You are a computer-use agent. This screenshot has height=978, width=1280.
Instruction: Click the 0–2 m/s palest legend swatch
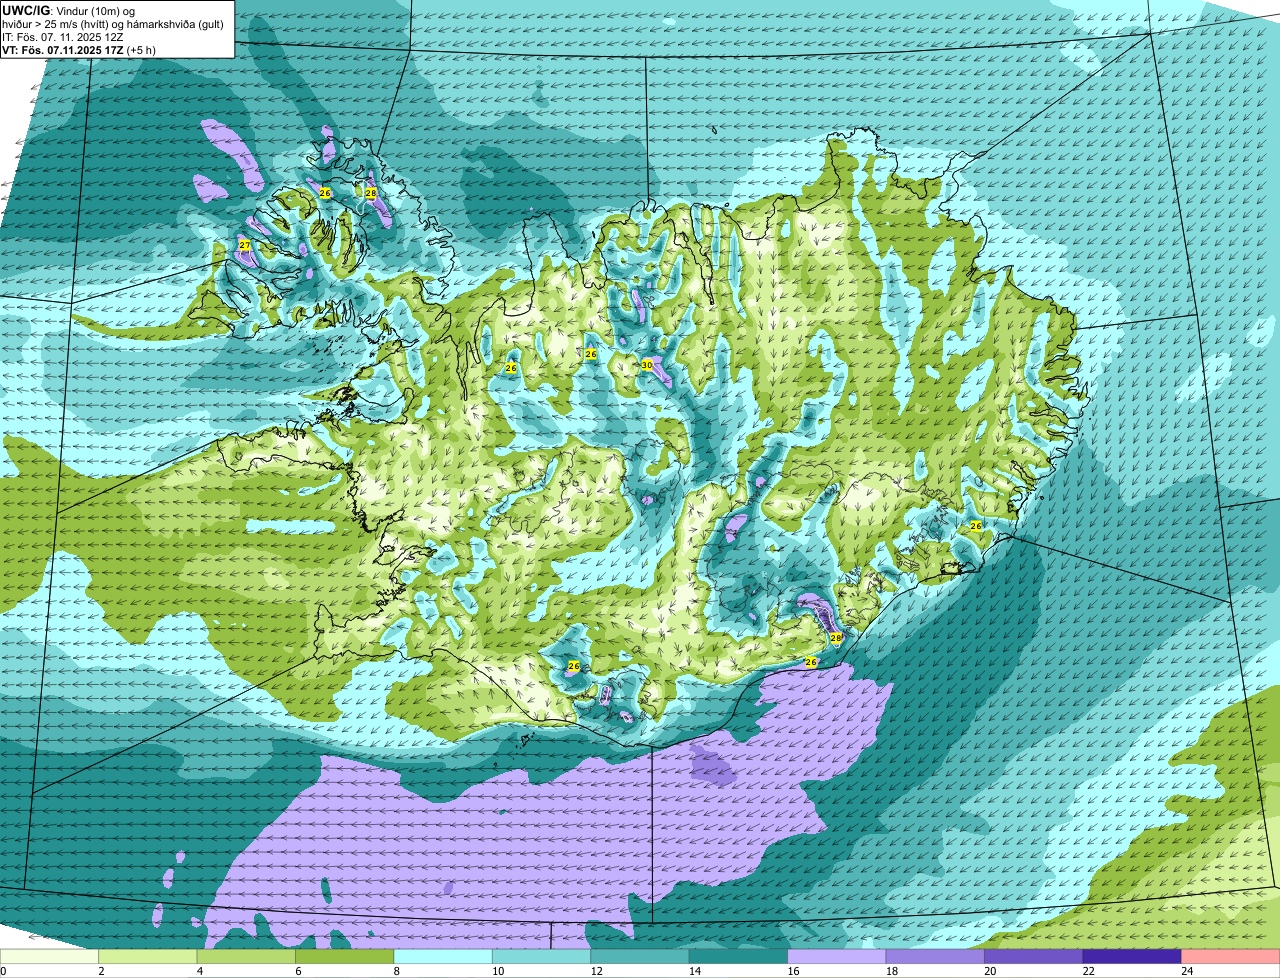(50, 956)
